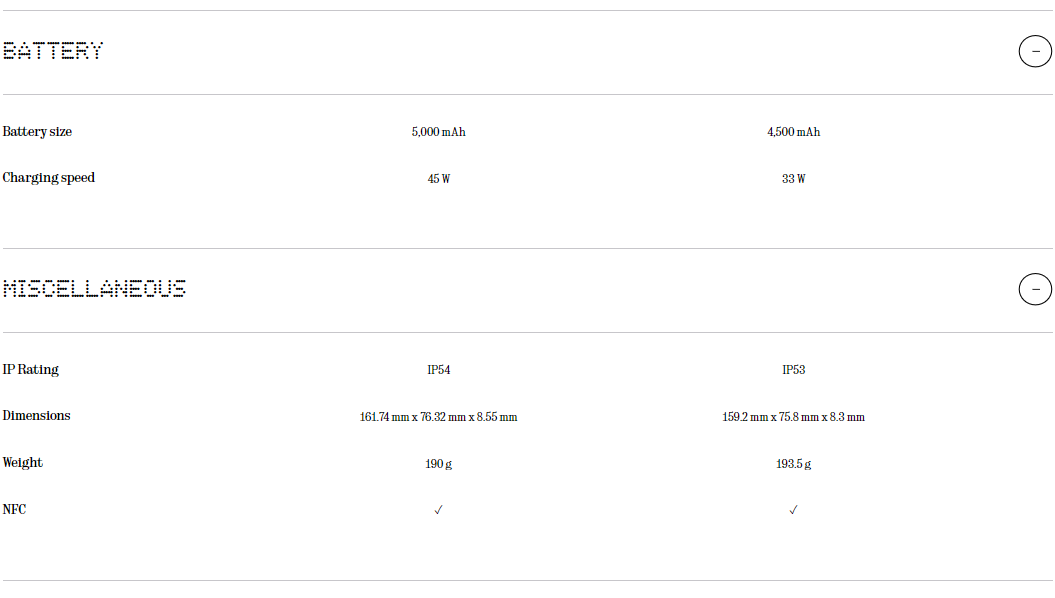Select the Battery size row label
Screen dimensions: 1055x598
37,132
